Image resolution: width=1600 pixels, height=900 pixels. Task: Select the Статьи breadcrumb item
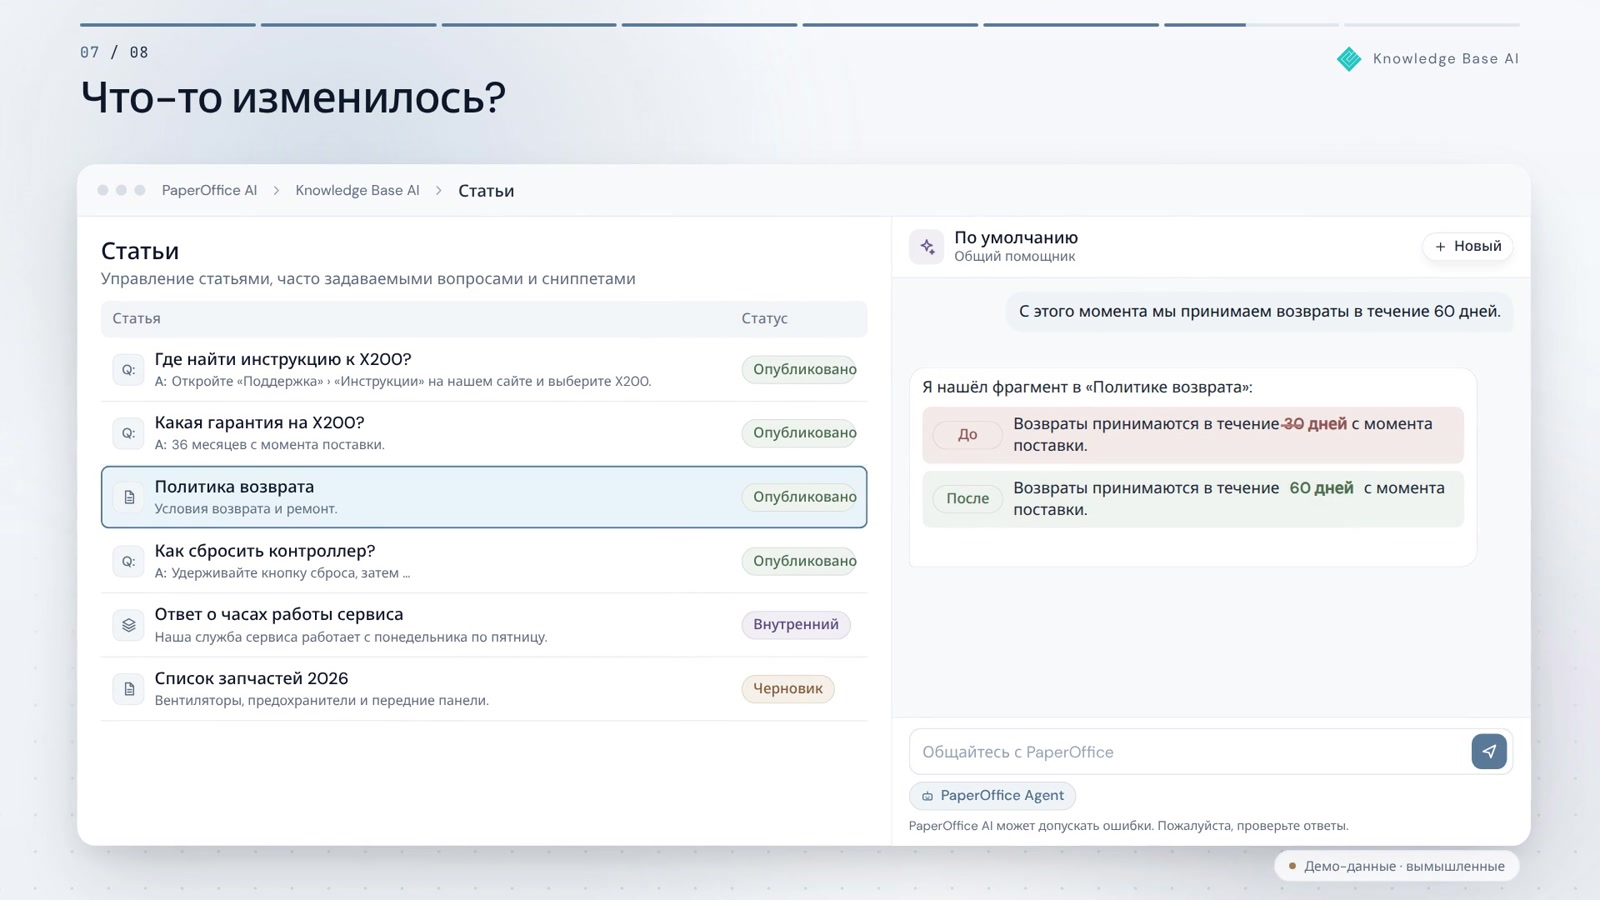point(486,191)
